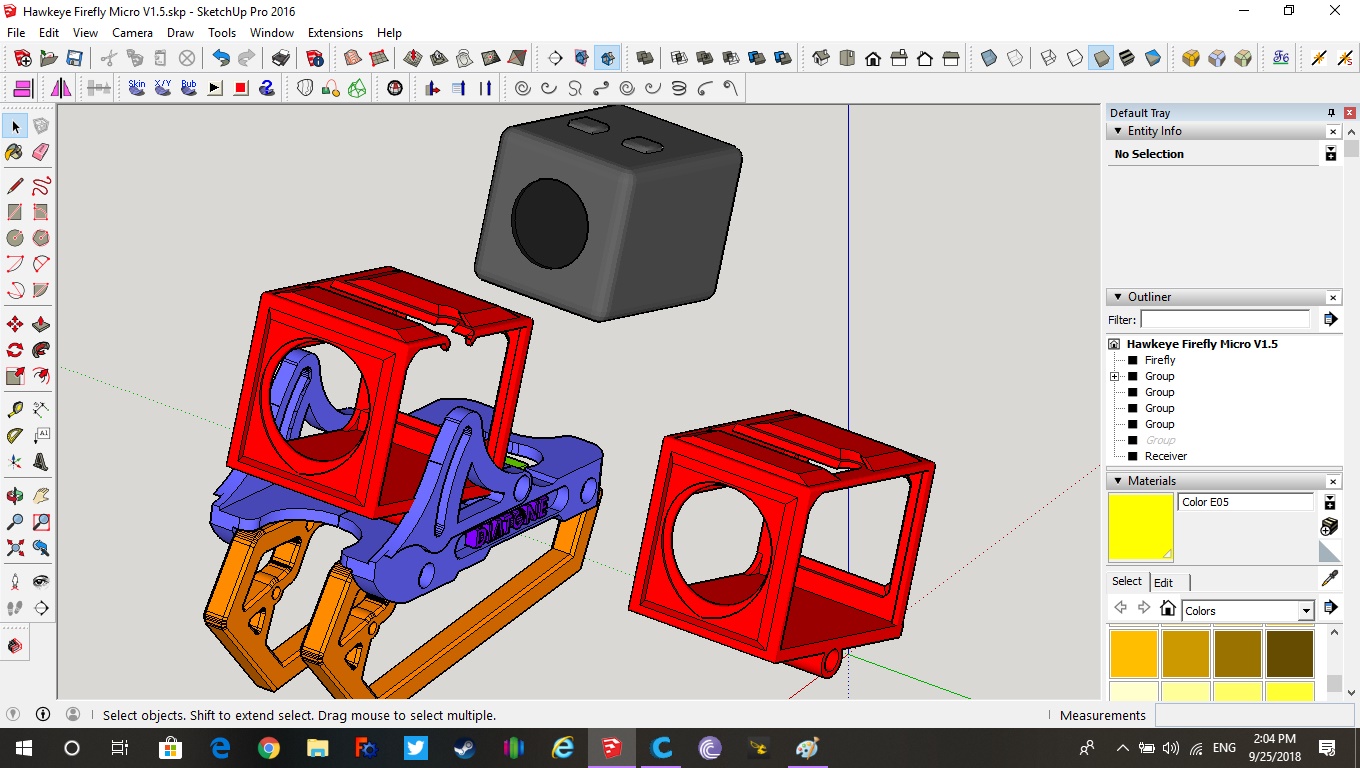Activate the Orbit camera tool

pyautogui.click(x=15, y=496)
